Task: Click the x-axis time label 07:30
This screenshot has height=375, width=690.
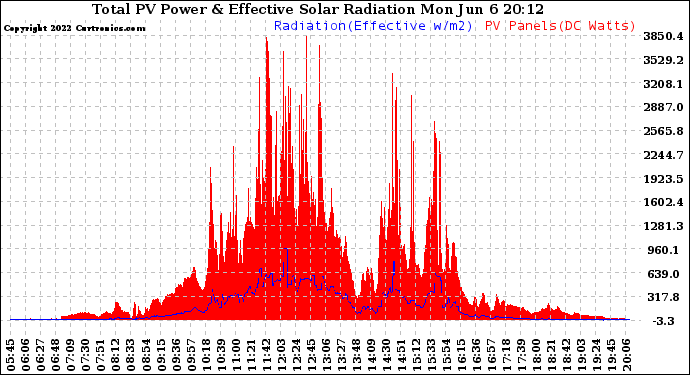Action: 86,355
